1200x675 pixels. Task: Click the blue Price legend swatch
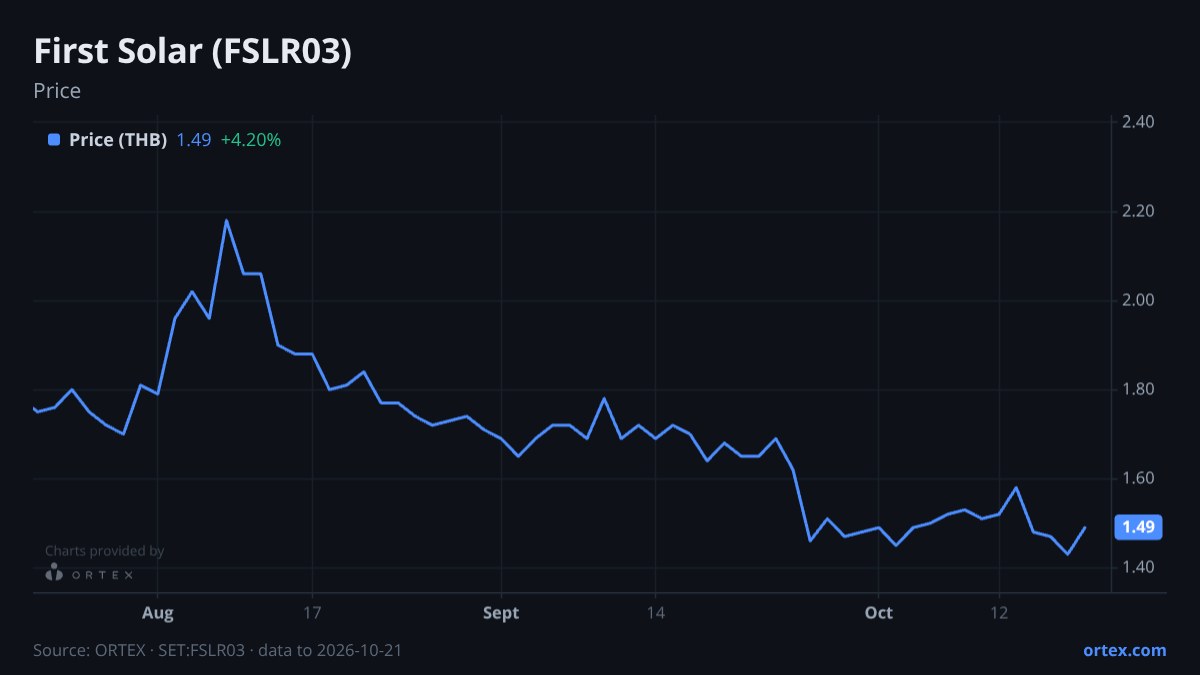[54, 140]
